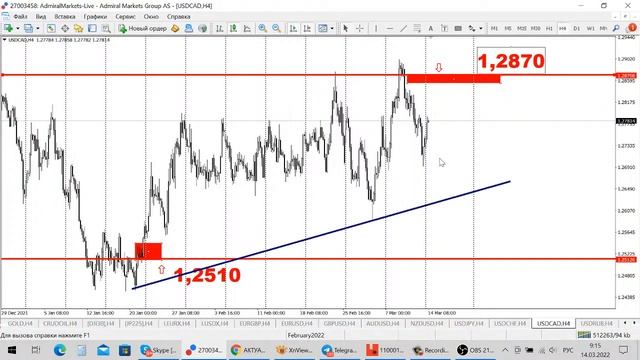Switch to the GOLD,H4 chart tab

[x=20, y=324]
